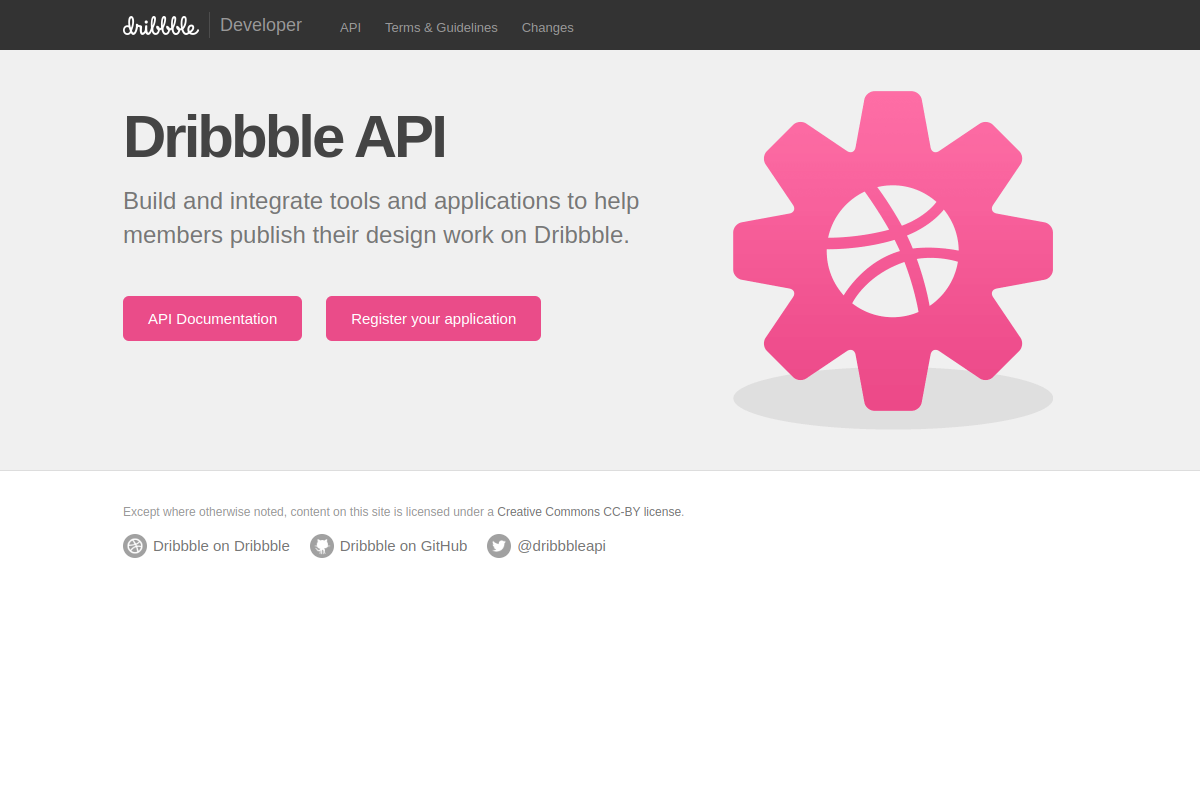Click the Dribbble API heading
Image resolution: width=1200 pixels, height=800 pixels.
click(x=284, y=137)
